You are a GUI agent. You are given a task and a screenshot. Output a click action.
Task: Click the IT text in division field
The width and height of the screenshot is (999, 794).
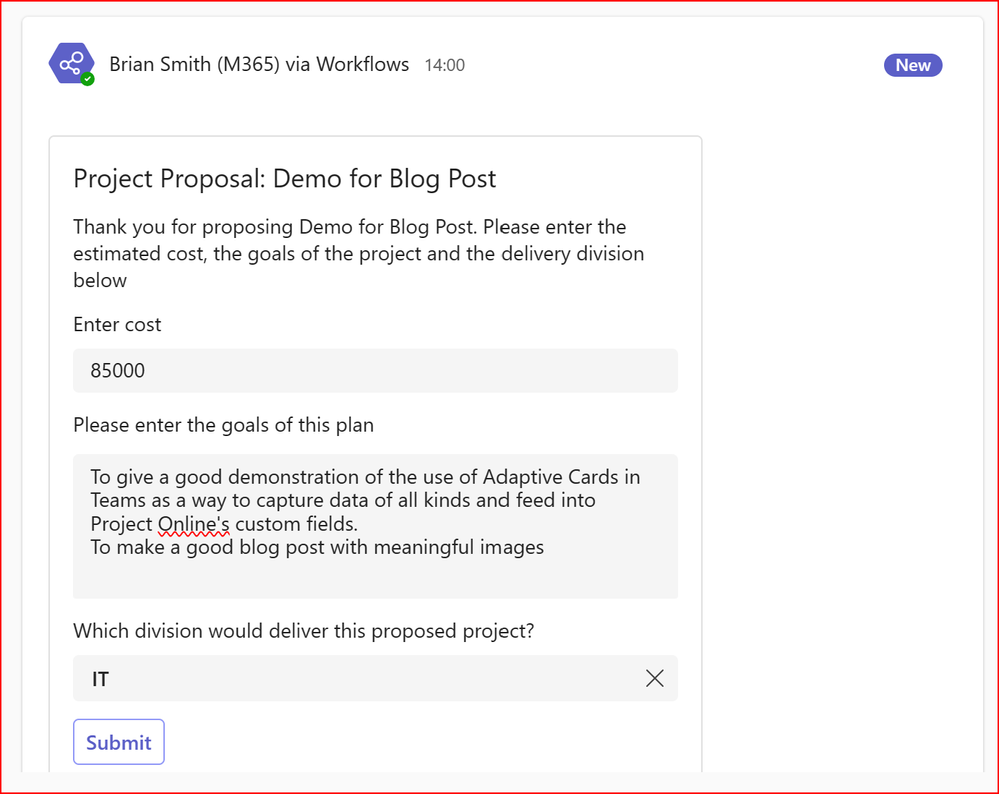pyautogui.click(x=100, y=679)
